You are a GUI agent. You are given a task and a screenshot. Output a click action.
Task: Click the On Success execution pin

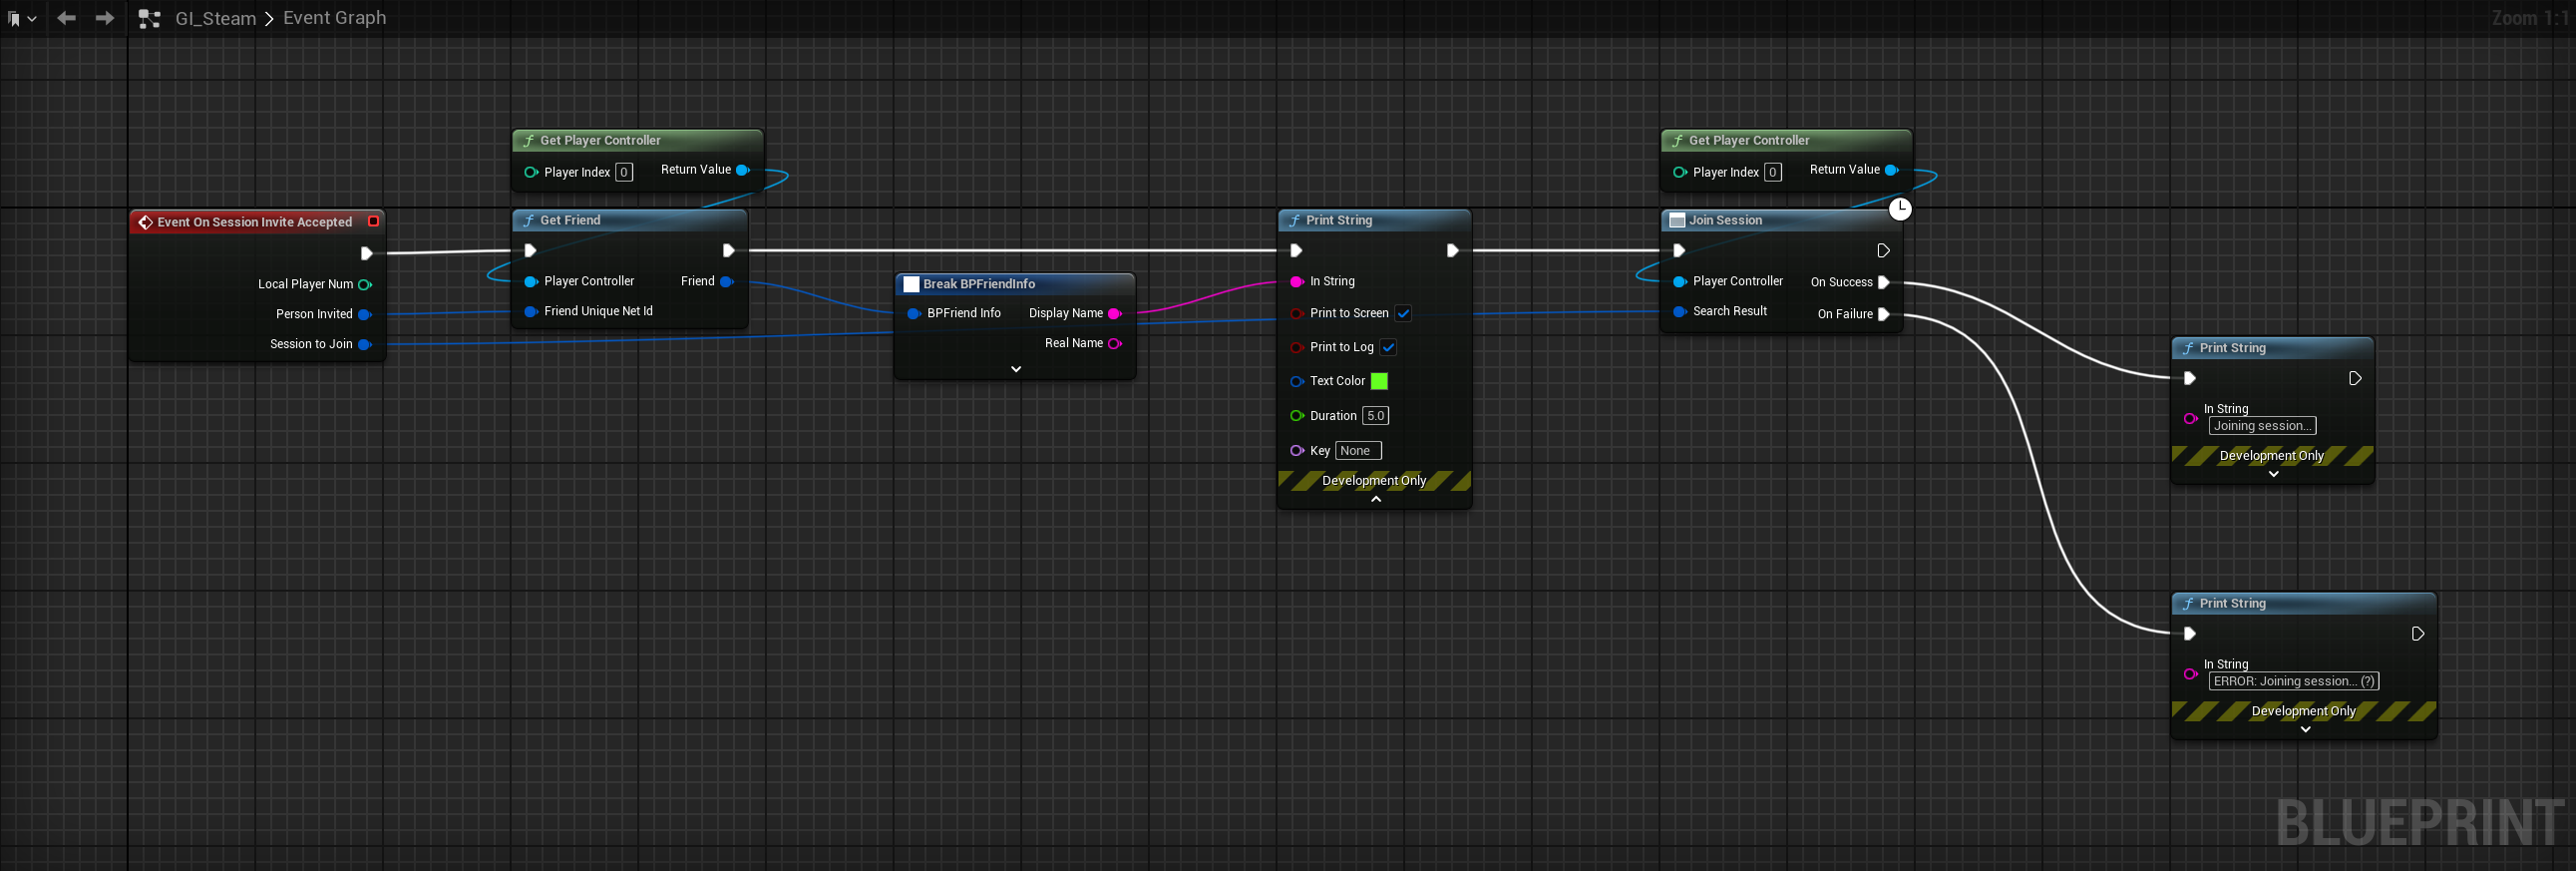point(1883,282)
